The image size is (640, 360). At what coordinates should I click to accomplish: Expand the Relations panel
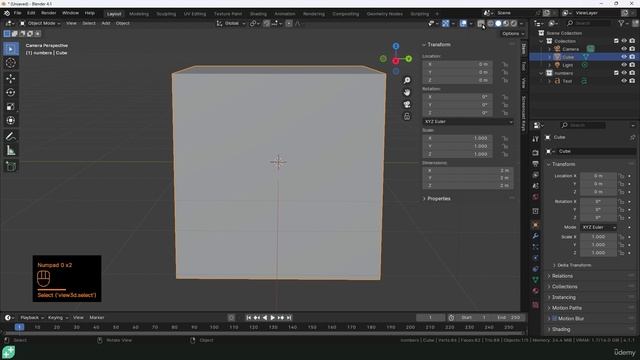click(x=562, y=276)
